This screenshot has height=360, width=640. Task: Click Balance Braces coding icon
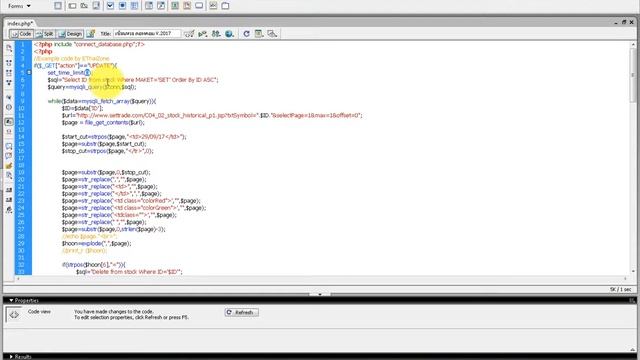click(x=9, y=107)
